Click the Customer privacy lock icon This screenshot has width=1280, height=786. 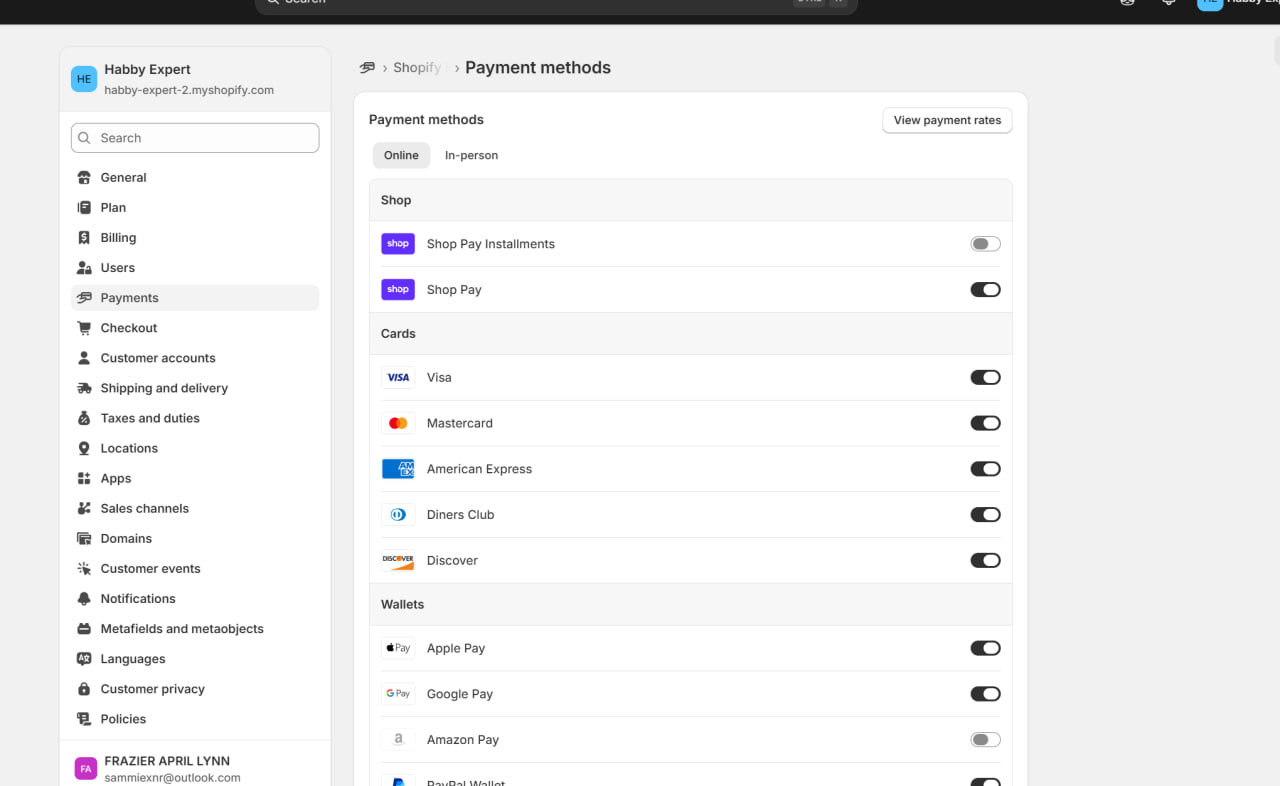pos(84,689)
